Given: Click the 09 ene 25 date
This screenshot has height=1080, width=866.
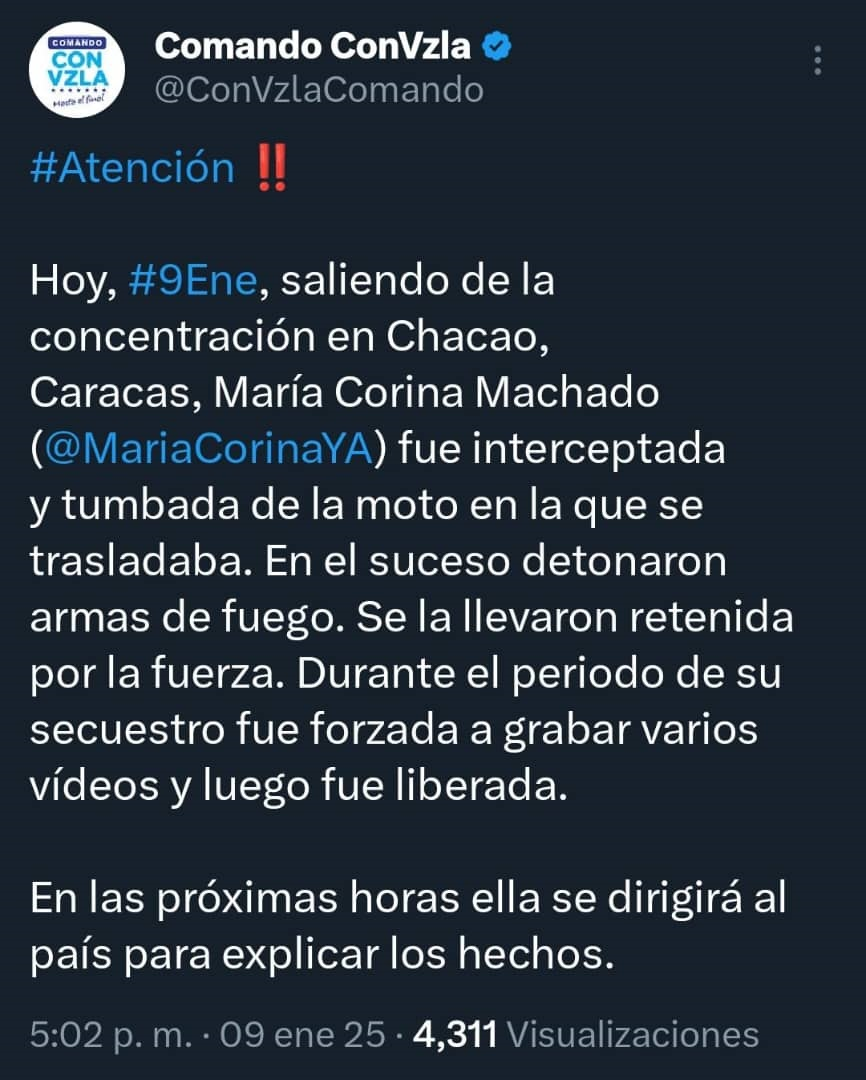Looking at the screenshot, I should tap(302, 1035).
